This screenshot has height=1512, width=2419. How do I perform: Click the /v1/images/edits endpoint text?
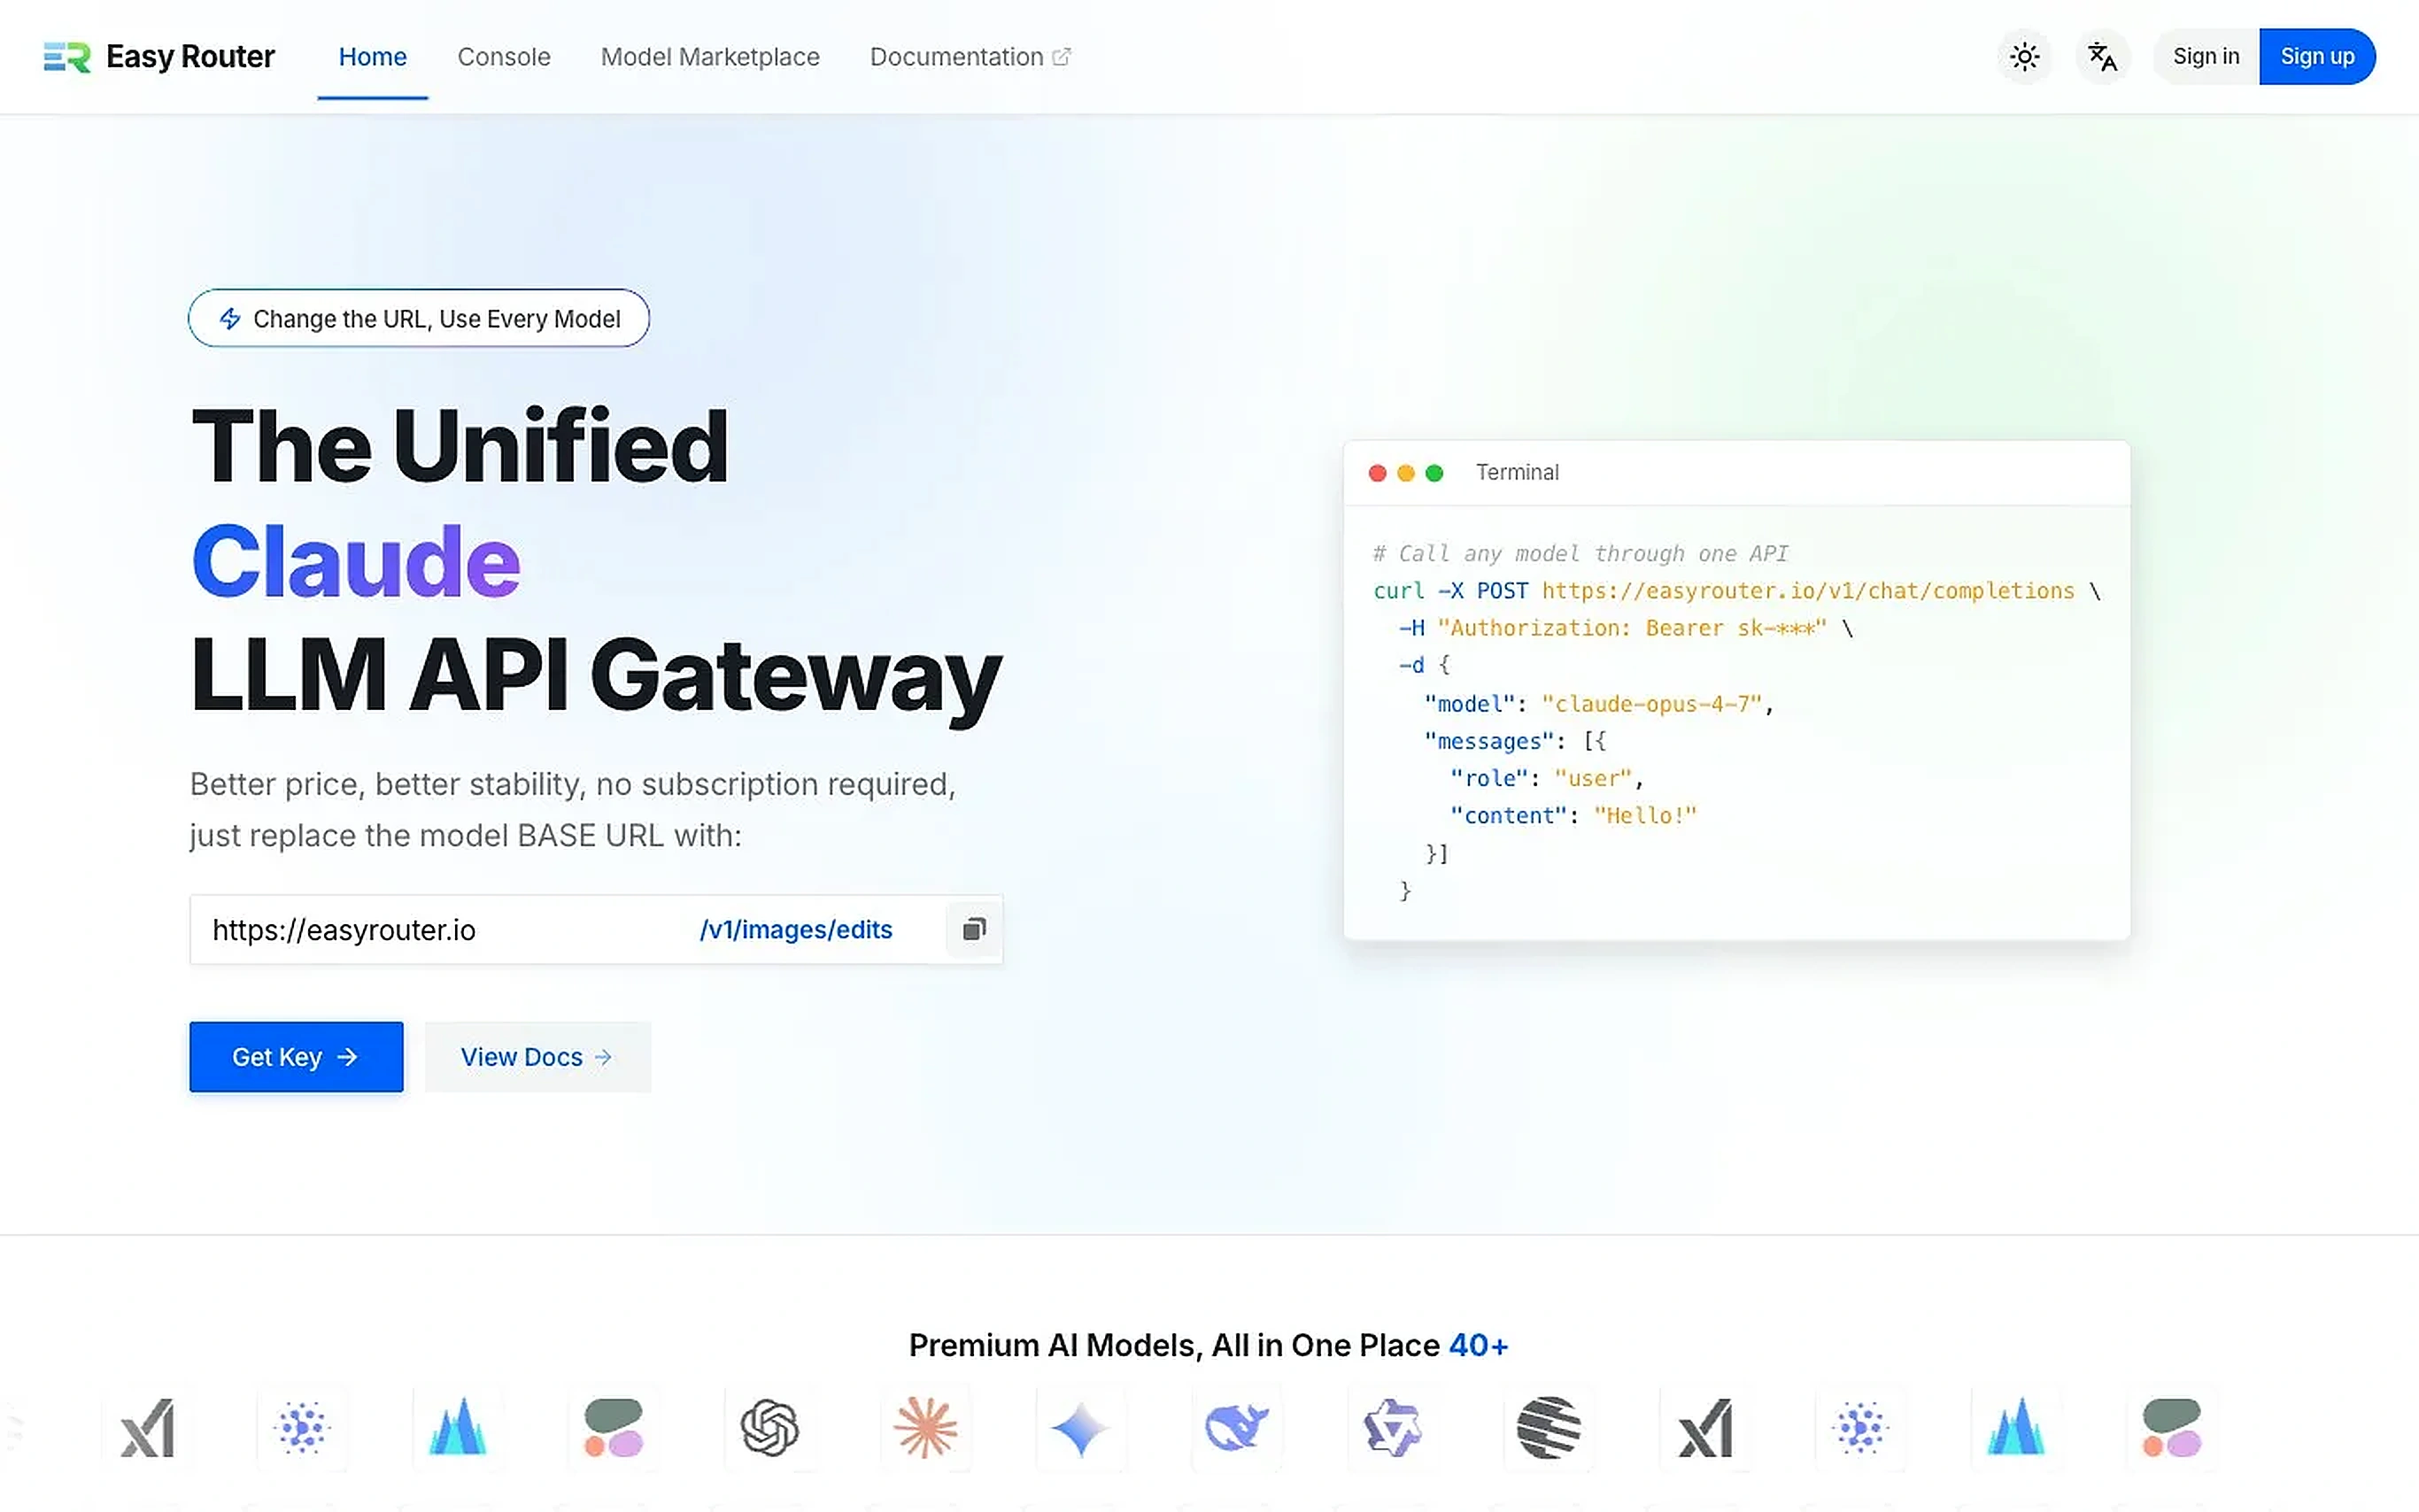796,930
